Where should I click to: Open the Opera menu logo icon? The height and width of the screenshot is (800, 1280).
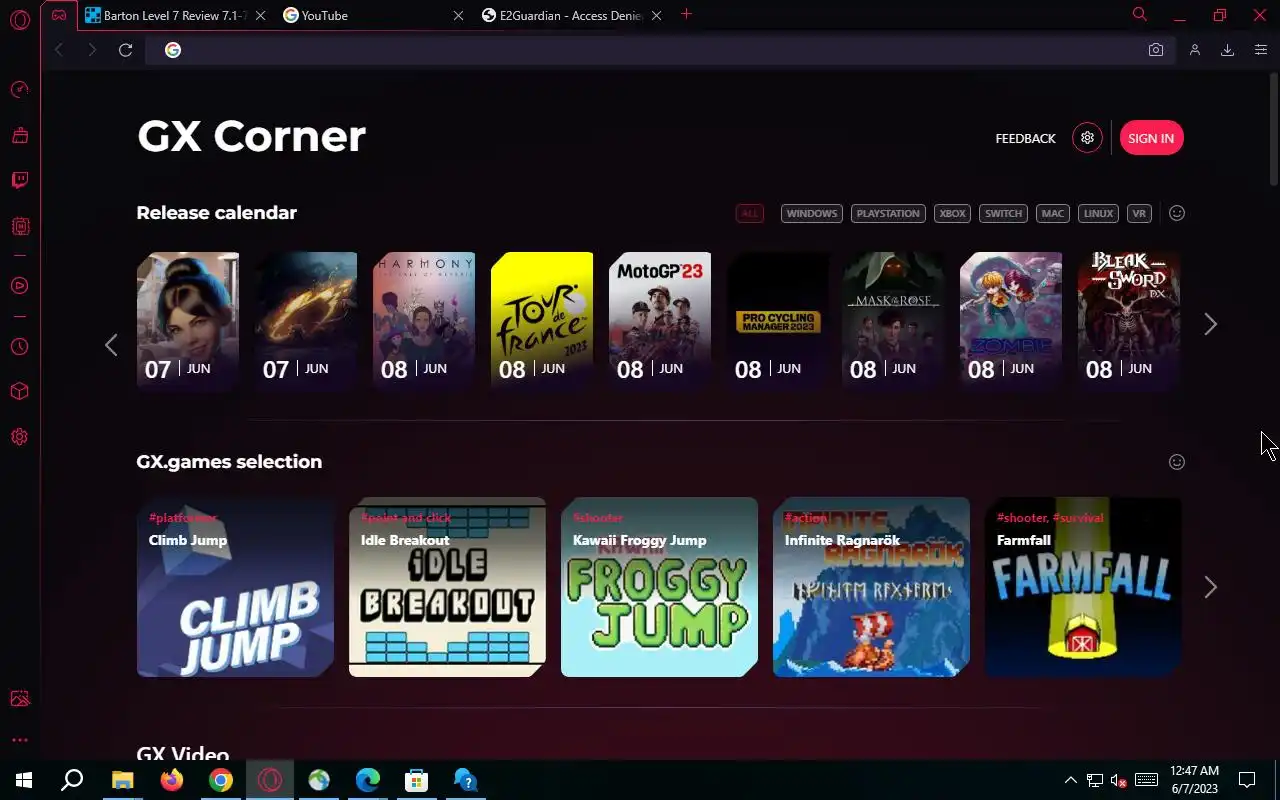[19, 20]
